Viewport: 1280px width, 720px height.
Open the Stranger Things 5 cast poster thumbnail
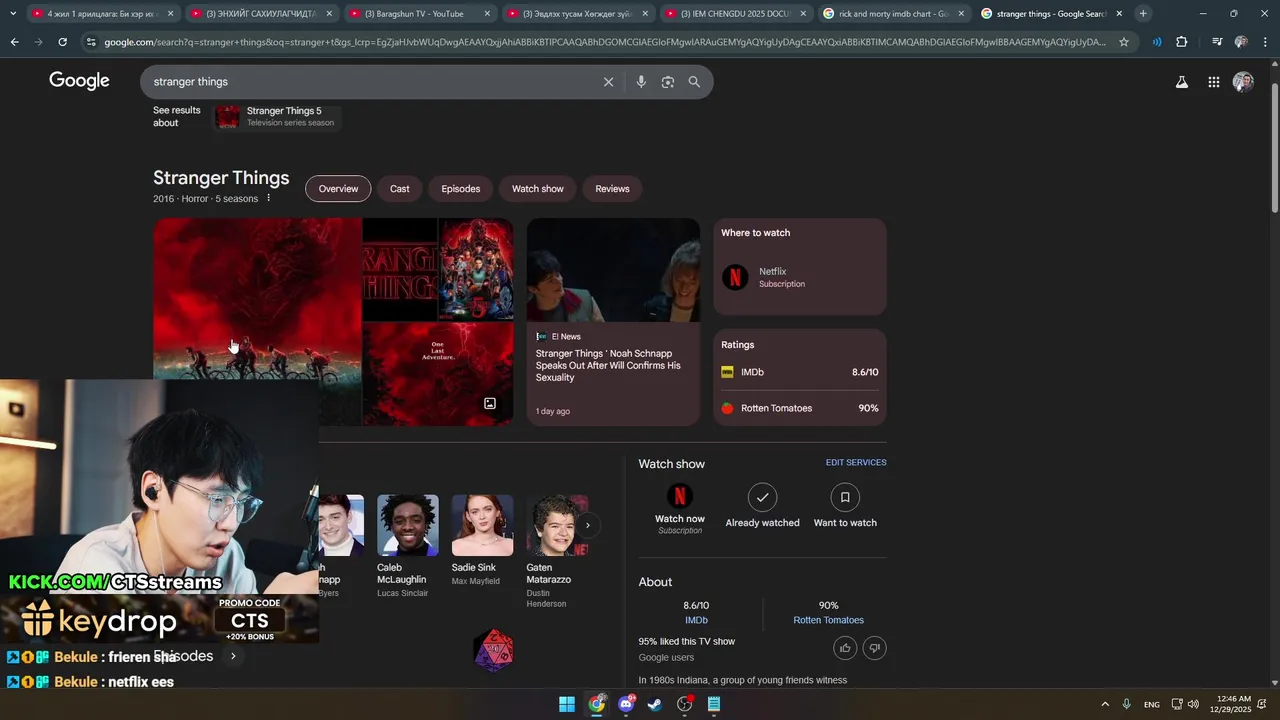click(x=476, y=269)
